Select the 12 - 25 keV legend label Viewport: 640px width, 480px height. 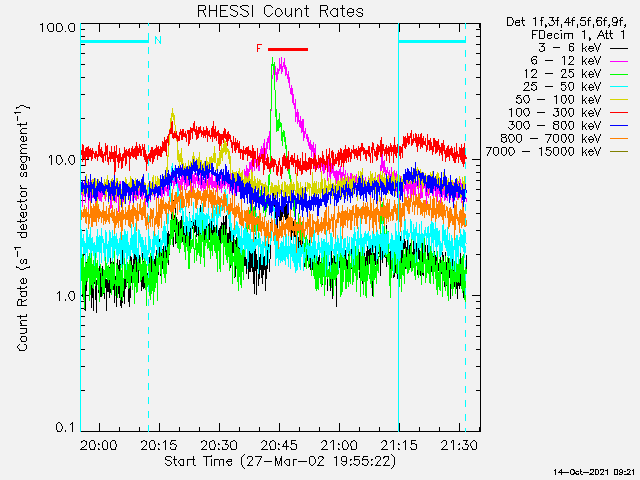click(562, 74)
